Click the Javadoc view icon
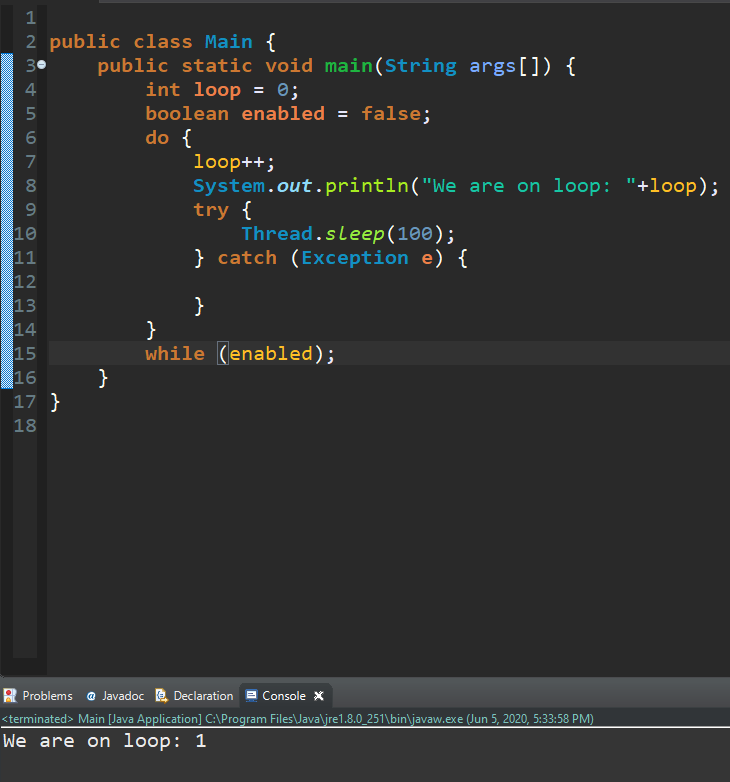 coord(91,696)
